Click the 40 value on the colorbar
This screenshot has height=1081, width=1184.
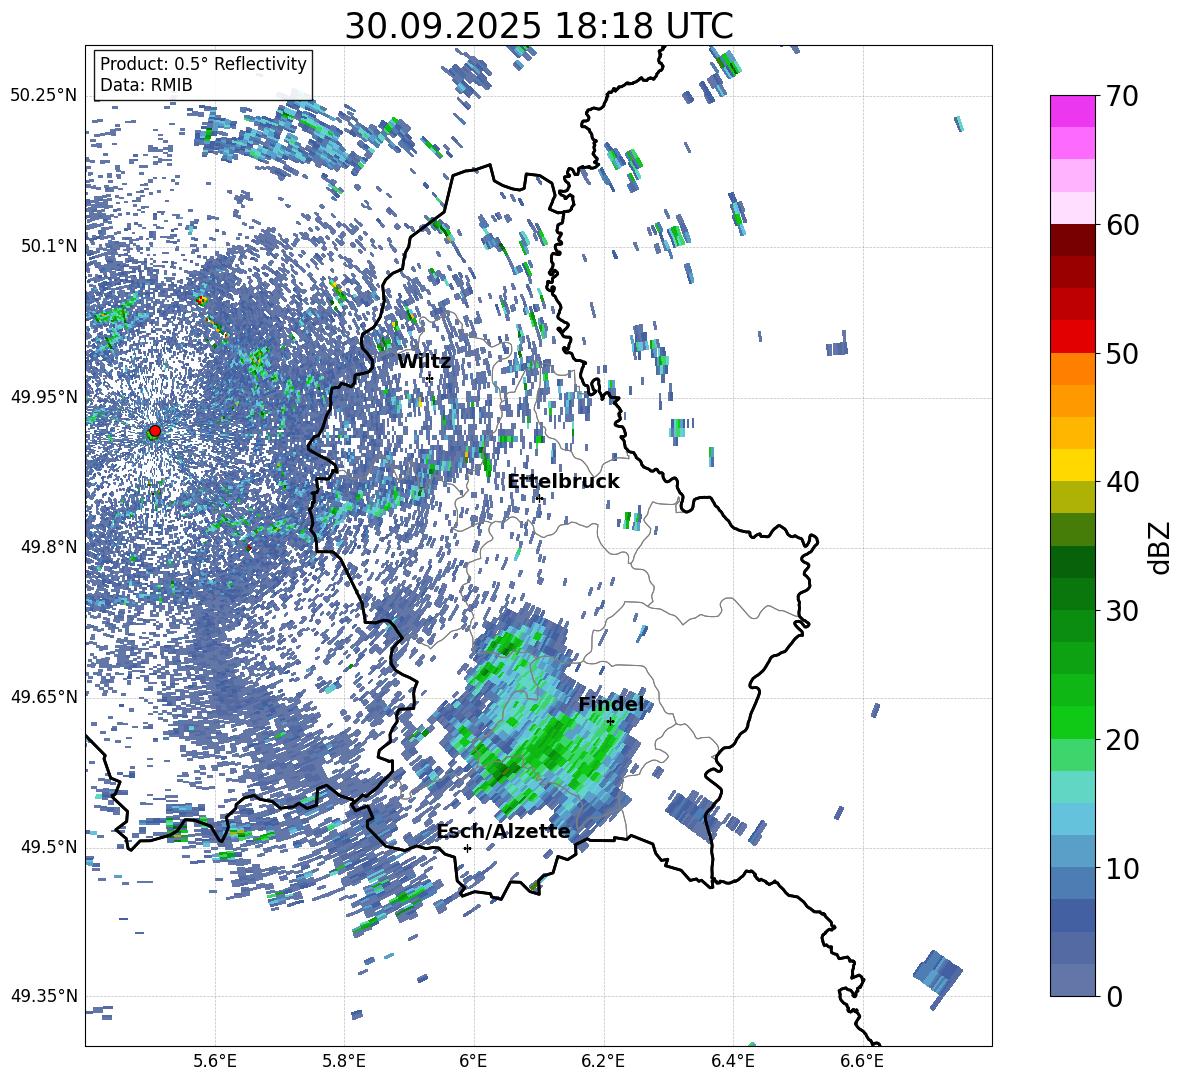click(x=1122, y=482)
